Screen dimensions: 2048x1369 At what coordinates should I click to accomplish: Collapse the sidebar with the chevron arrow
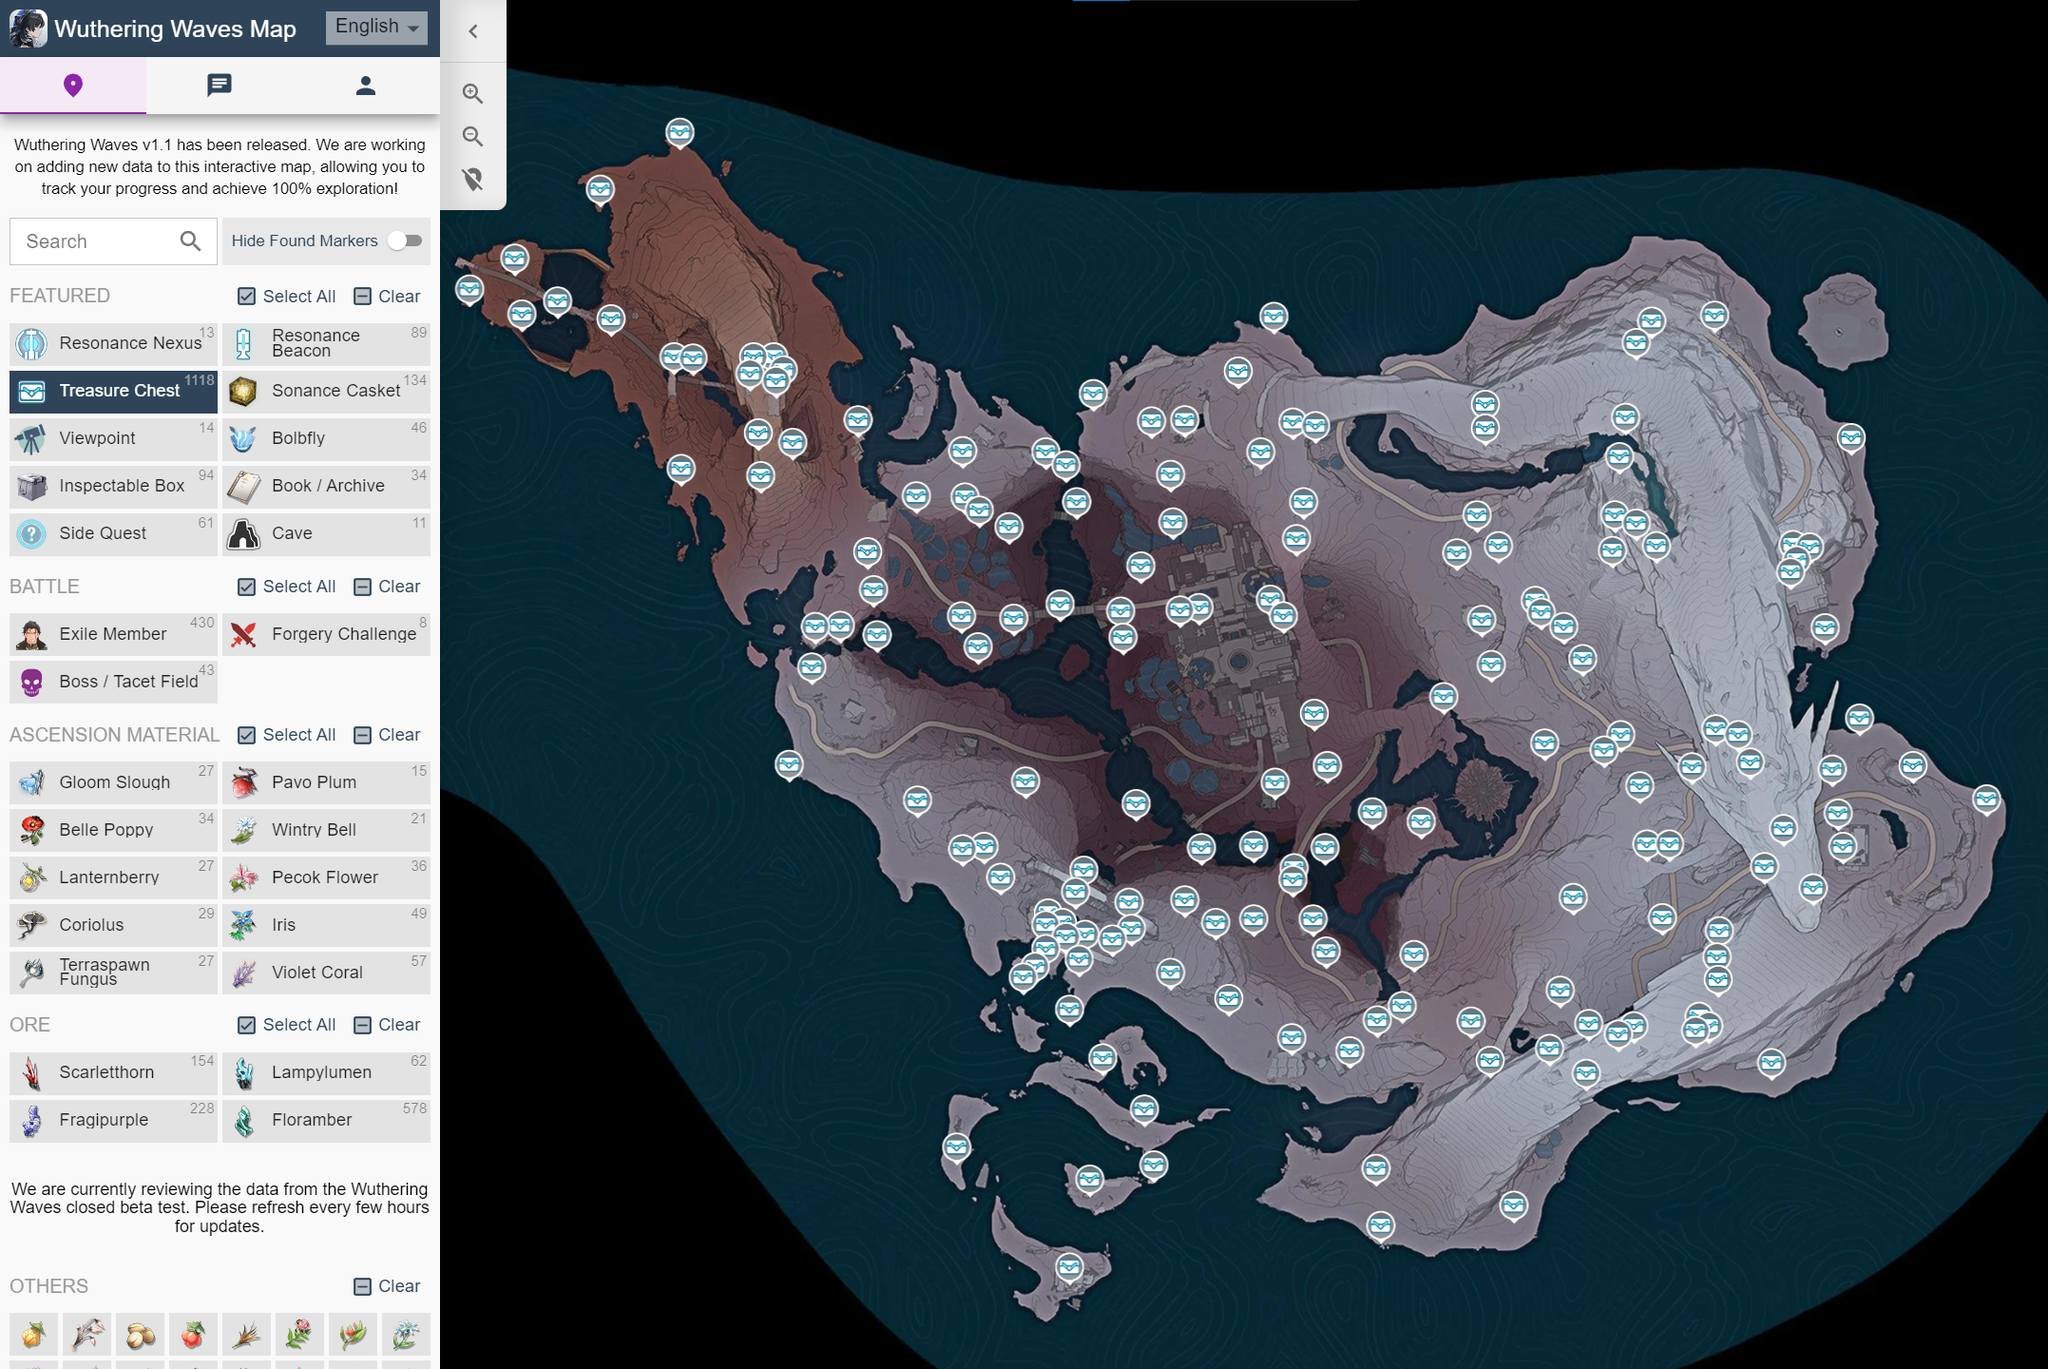pyautogui.click(x=473, y=31)
